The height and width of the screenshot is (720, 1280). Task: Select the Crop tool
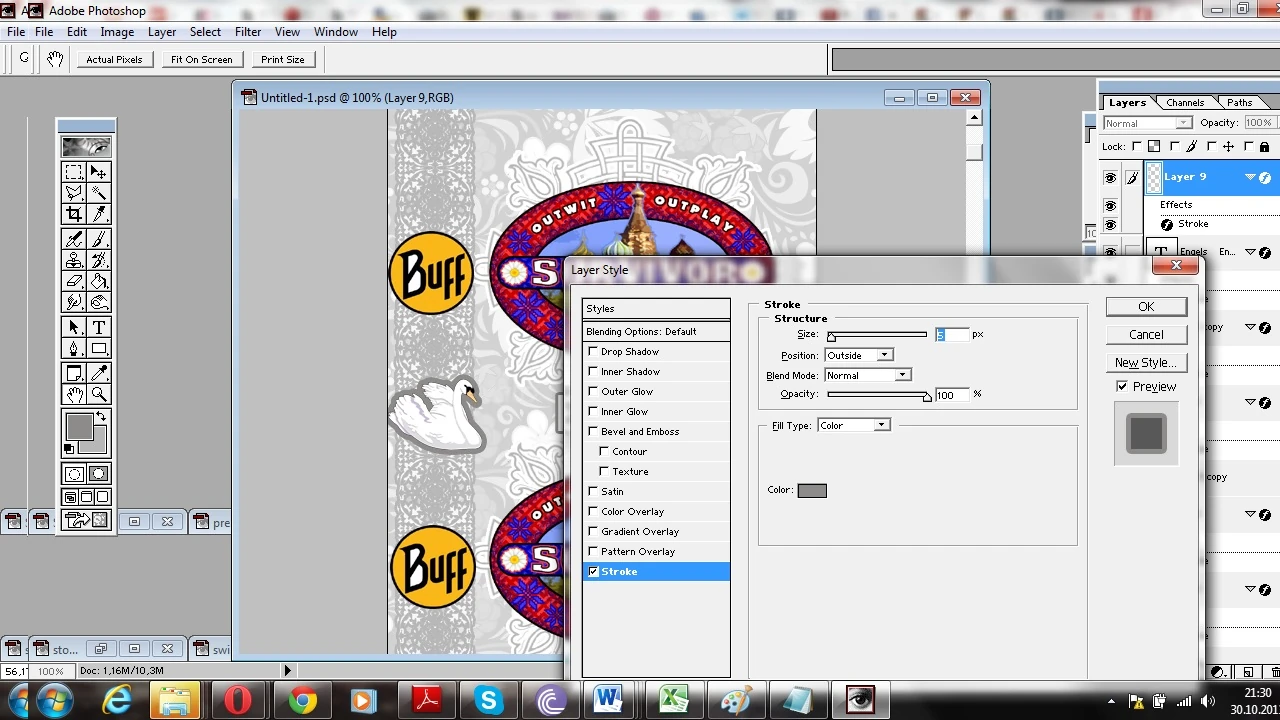[x=74, y=214]
